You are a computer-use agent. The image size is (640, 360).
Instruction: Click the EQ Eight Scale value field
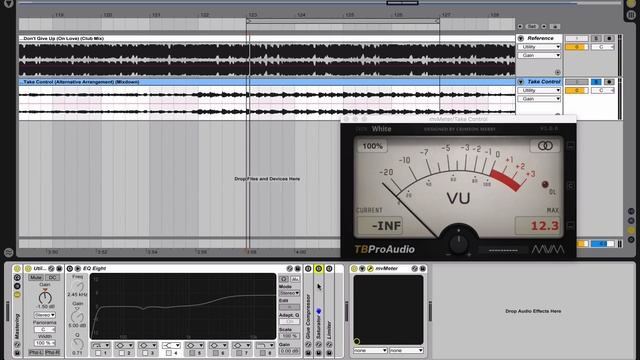[x=289, y=336]
